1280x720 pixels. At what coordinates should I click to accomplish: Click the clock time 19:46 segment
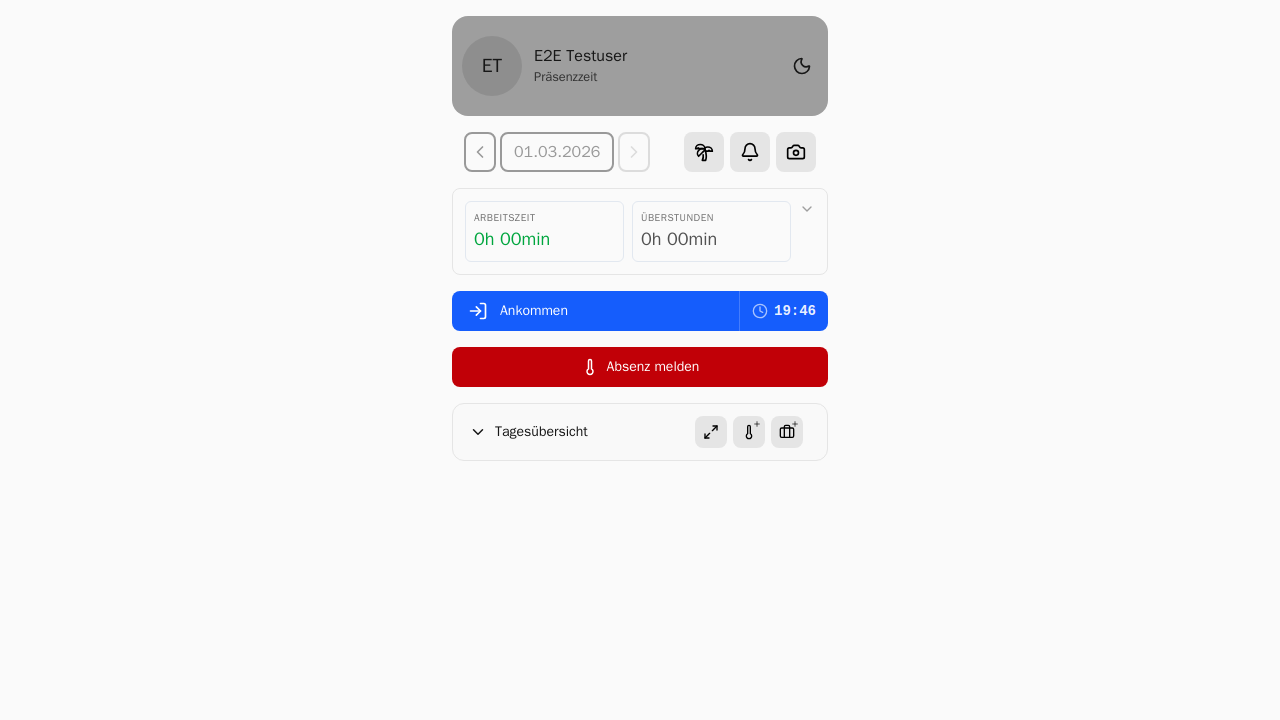(784, 311)
